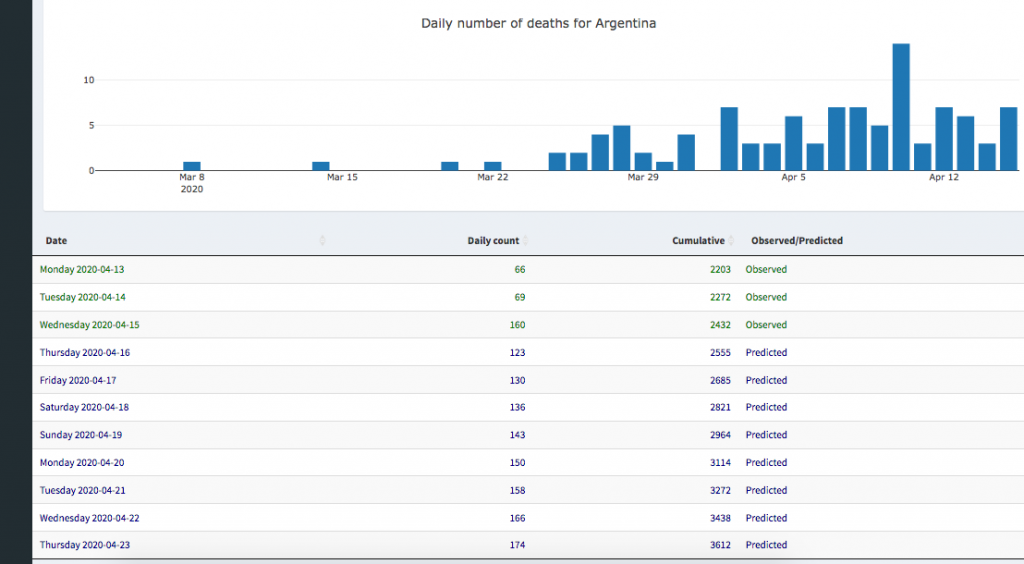Image resolution: width=1024 pixels, height=564 pixels.
Task: Click the chart title 'Daily number of deaths for Argentina'
Action: point(538,23)
